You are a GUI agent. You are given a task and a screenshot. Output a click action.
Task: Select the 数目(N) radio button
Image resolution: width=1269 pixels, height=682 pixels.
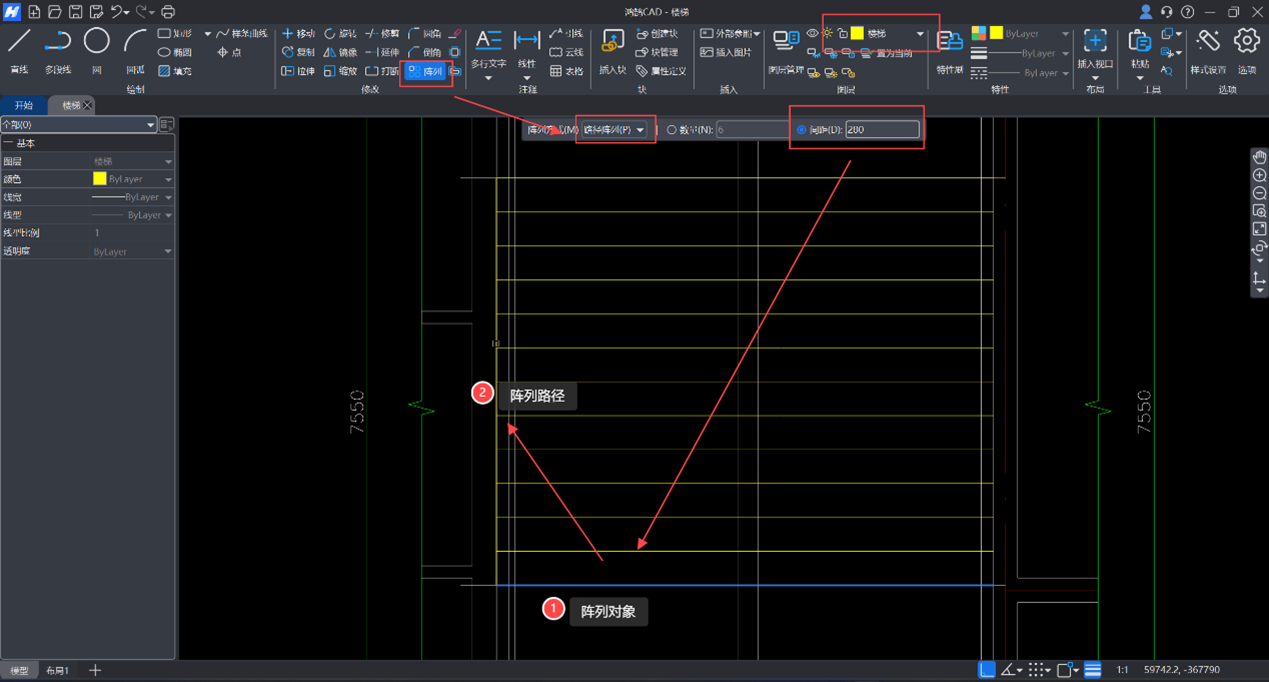pos(672,130)
